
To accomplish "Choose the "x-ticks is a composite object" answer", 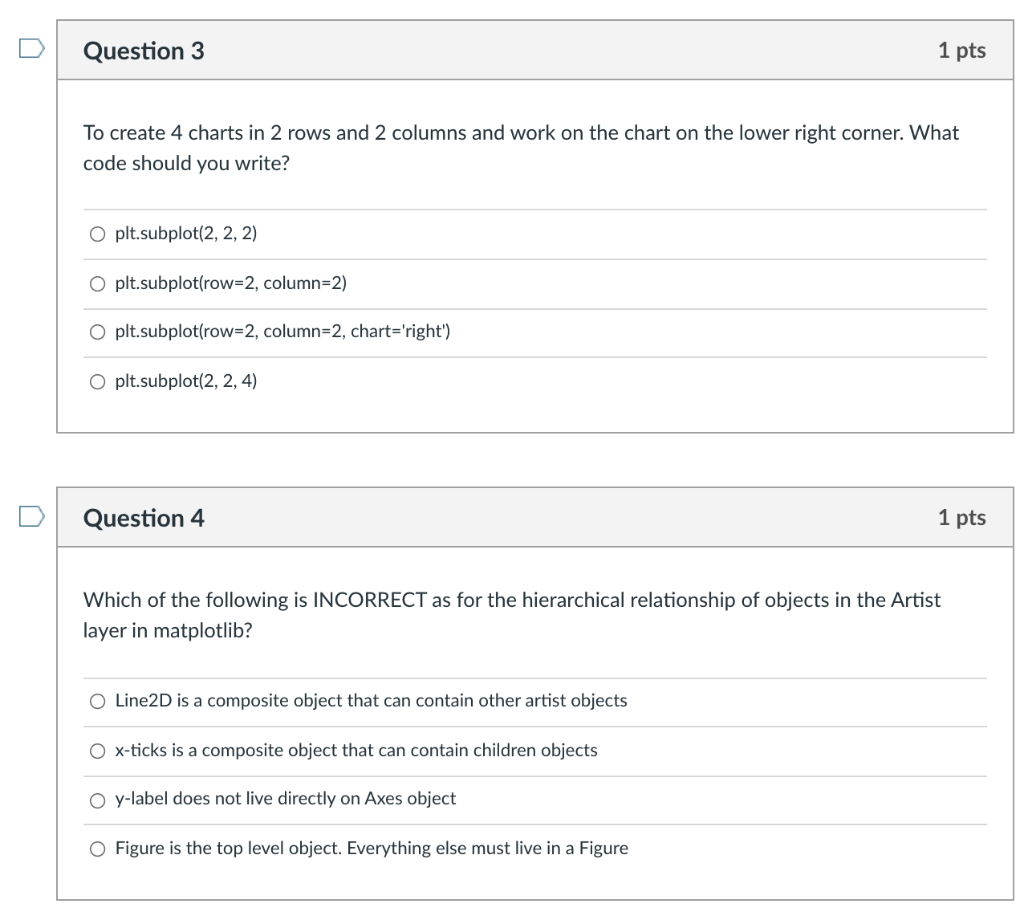I will click(x=98, y=751).
